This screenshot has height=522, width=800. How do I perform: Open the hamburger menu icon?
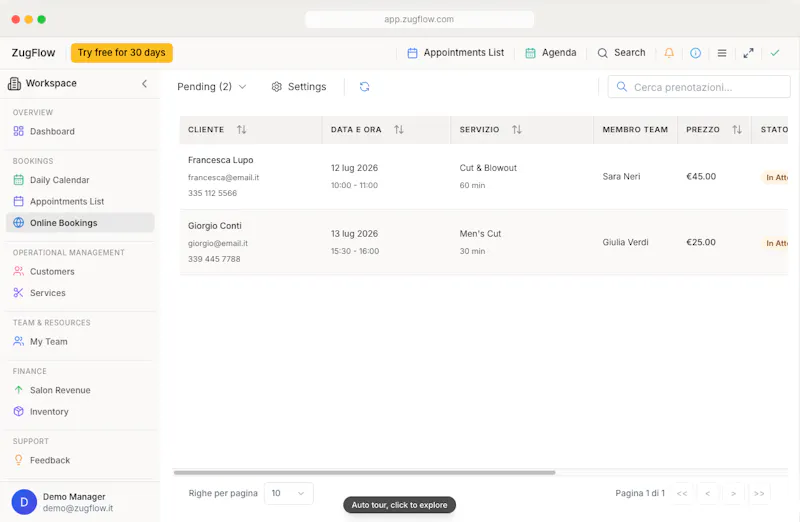point(722,53)
